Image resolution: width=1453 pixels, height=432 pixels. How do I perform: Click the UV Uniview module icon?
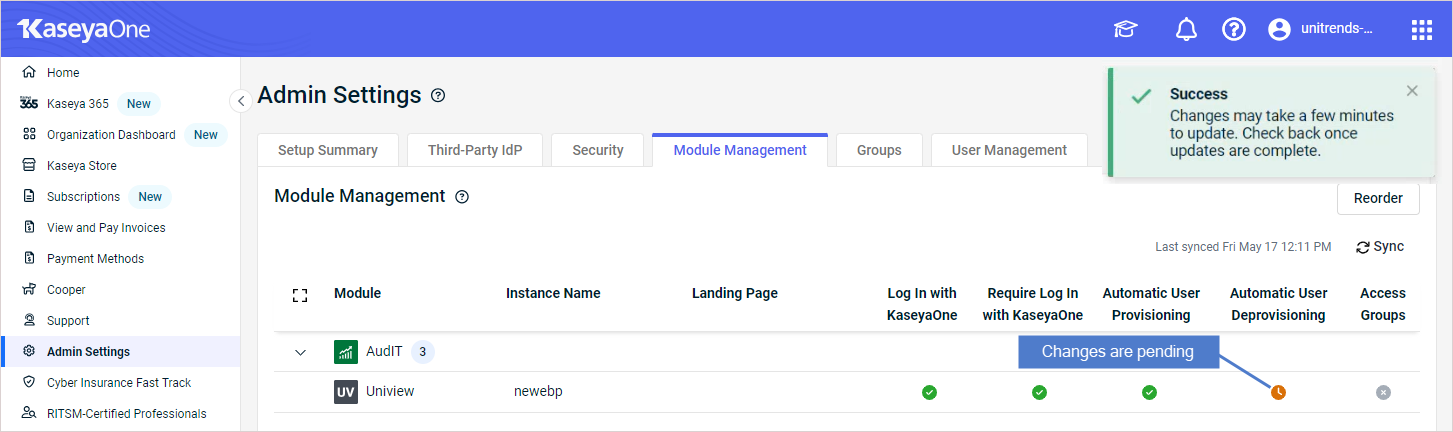(x=345, y=392)
